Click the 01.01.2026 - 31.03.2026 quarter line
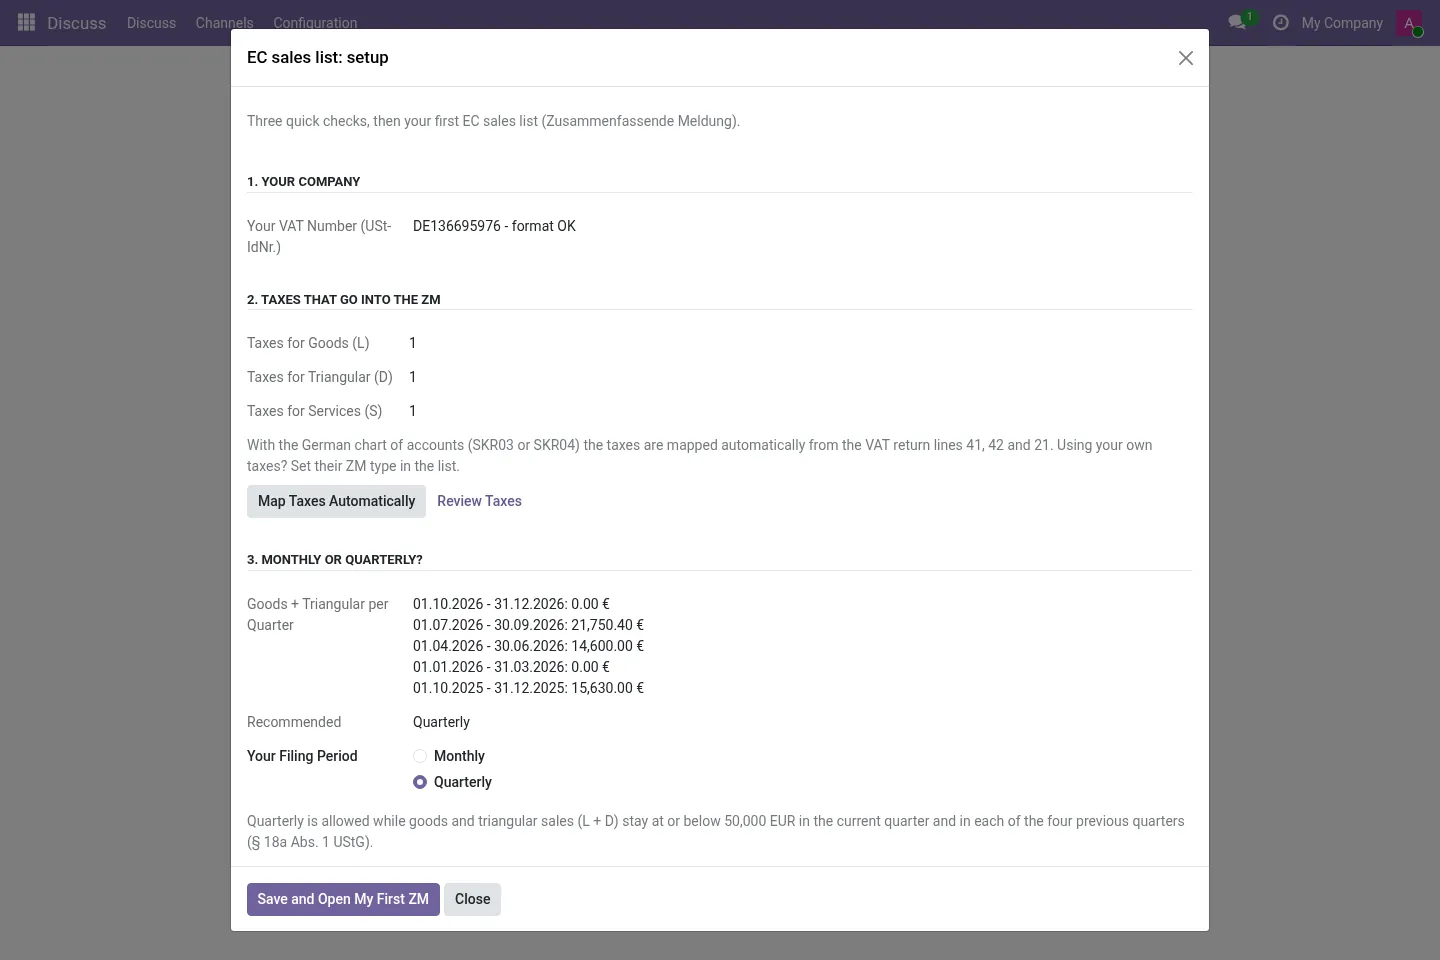 pyautogui.click(x=511, y=667)
